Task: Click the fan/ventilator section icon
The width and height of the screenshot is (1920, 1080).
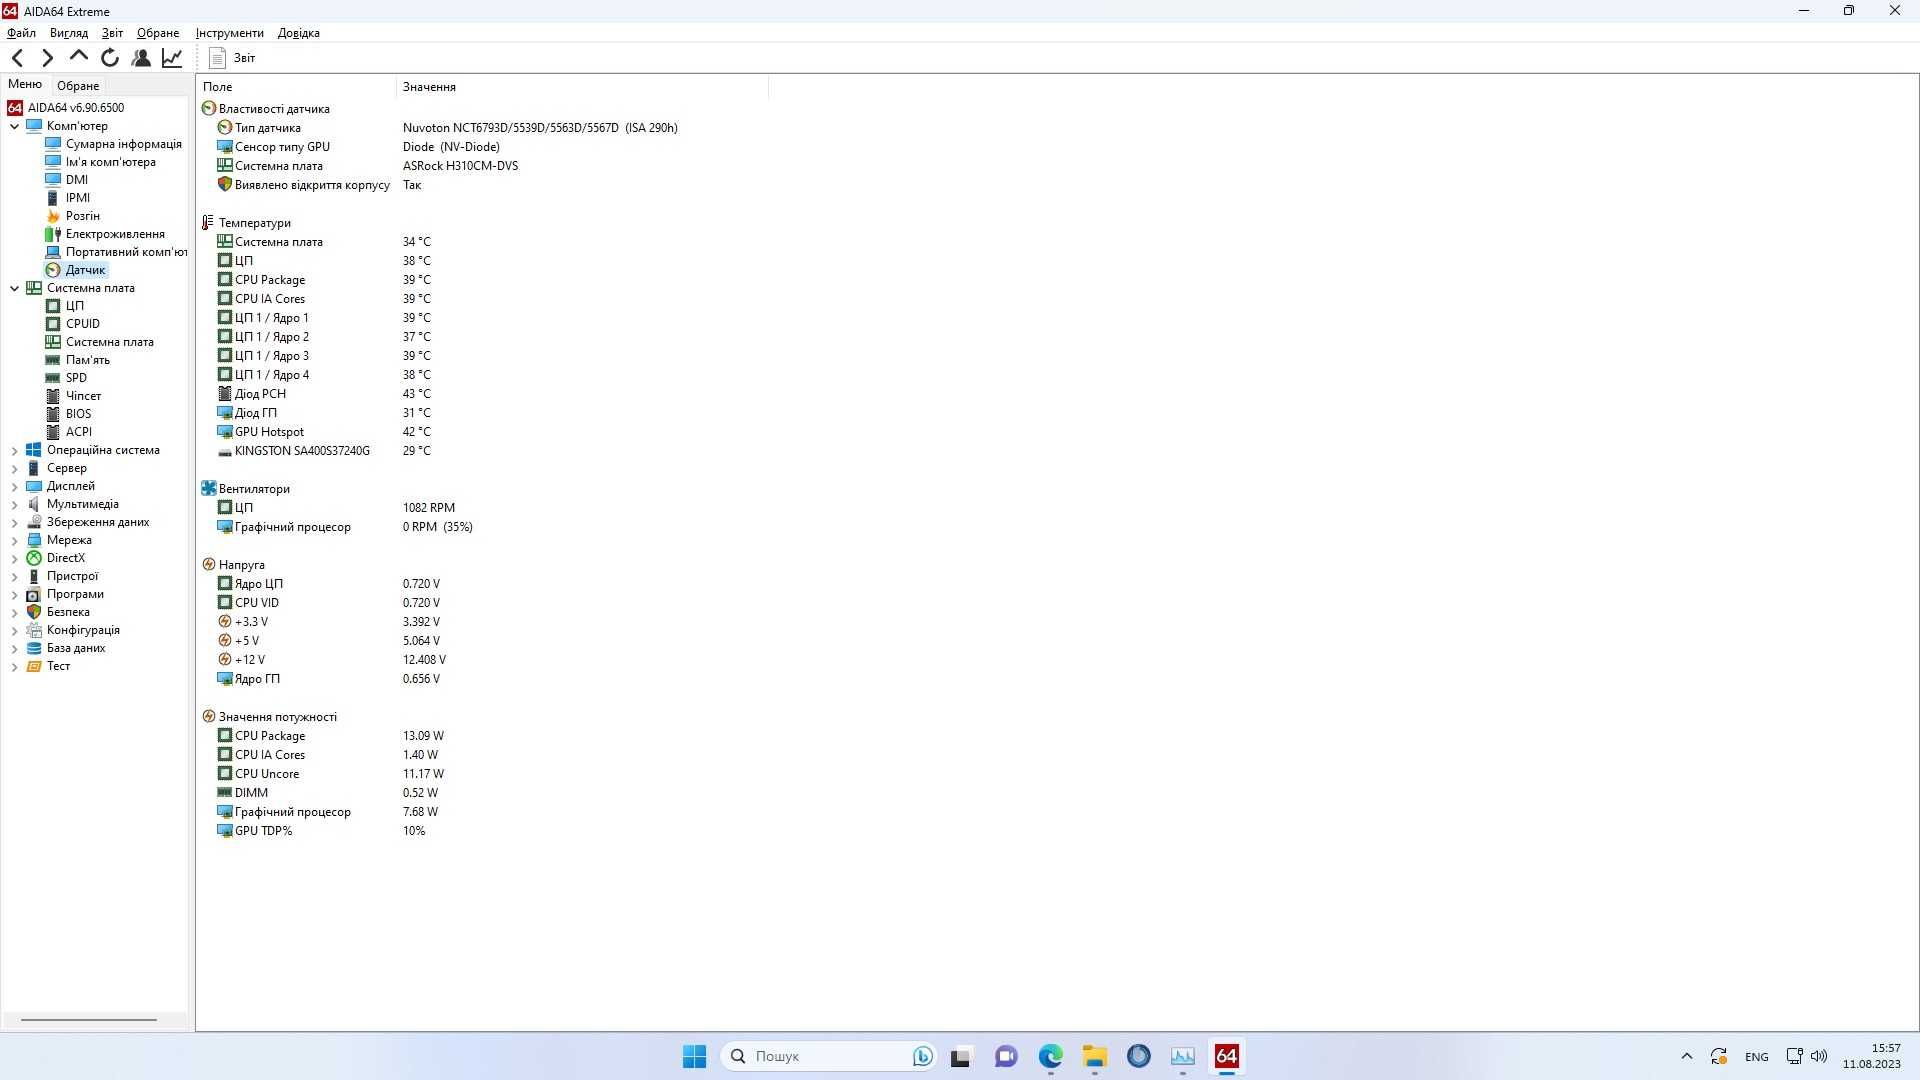Action: (208, 488)
